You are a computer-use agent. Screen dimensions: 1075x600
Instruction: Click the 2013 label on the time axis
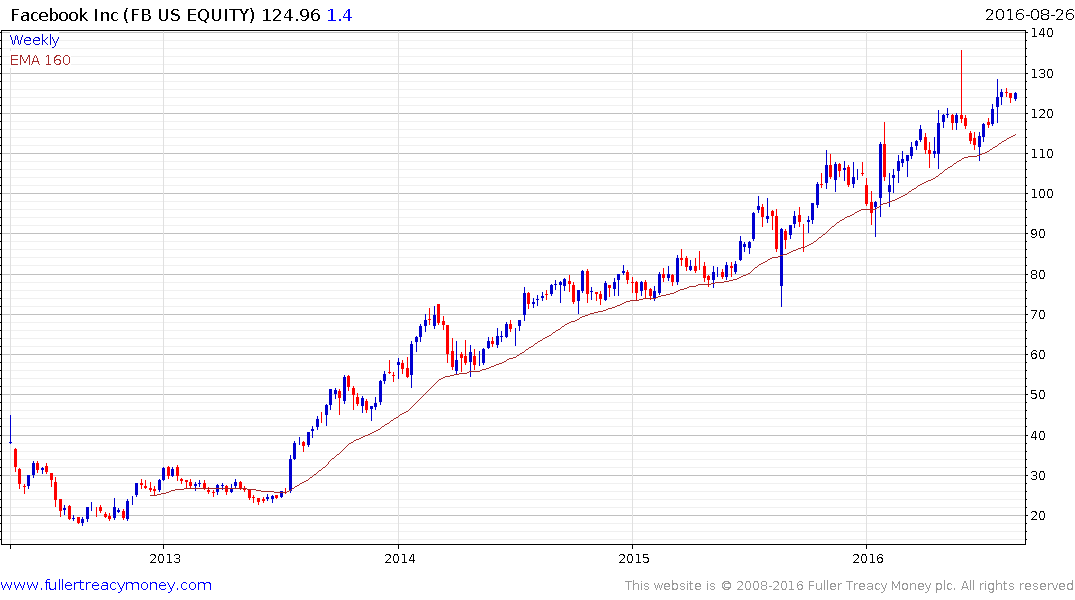click(165, 558)
